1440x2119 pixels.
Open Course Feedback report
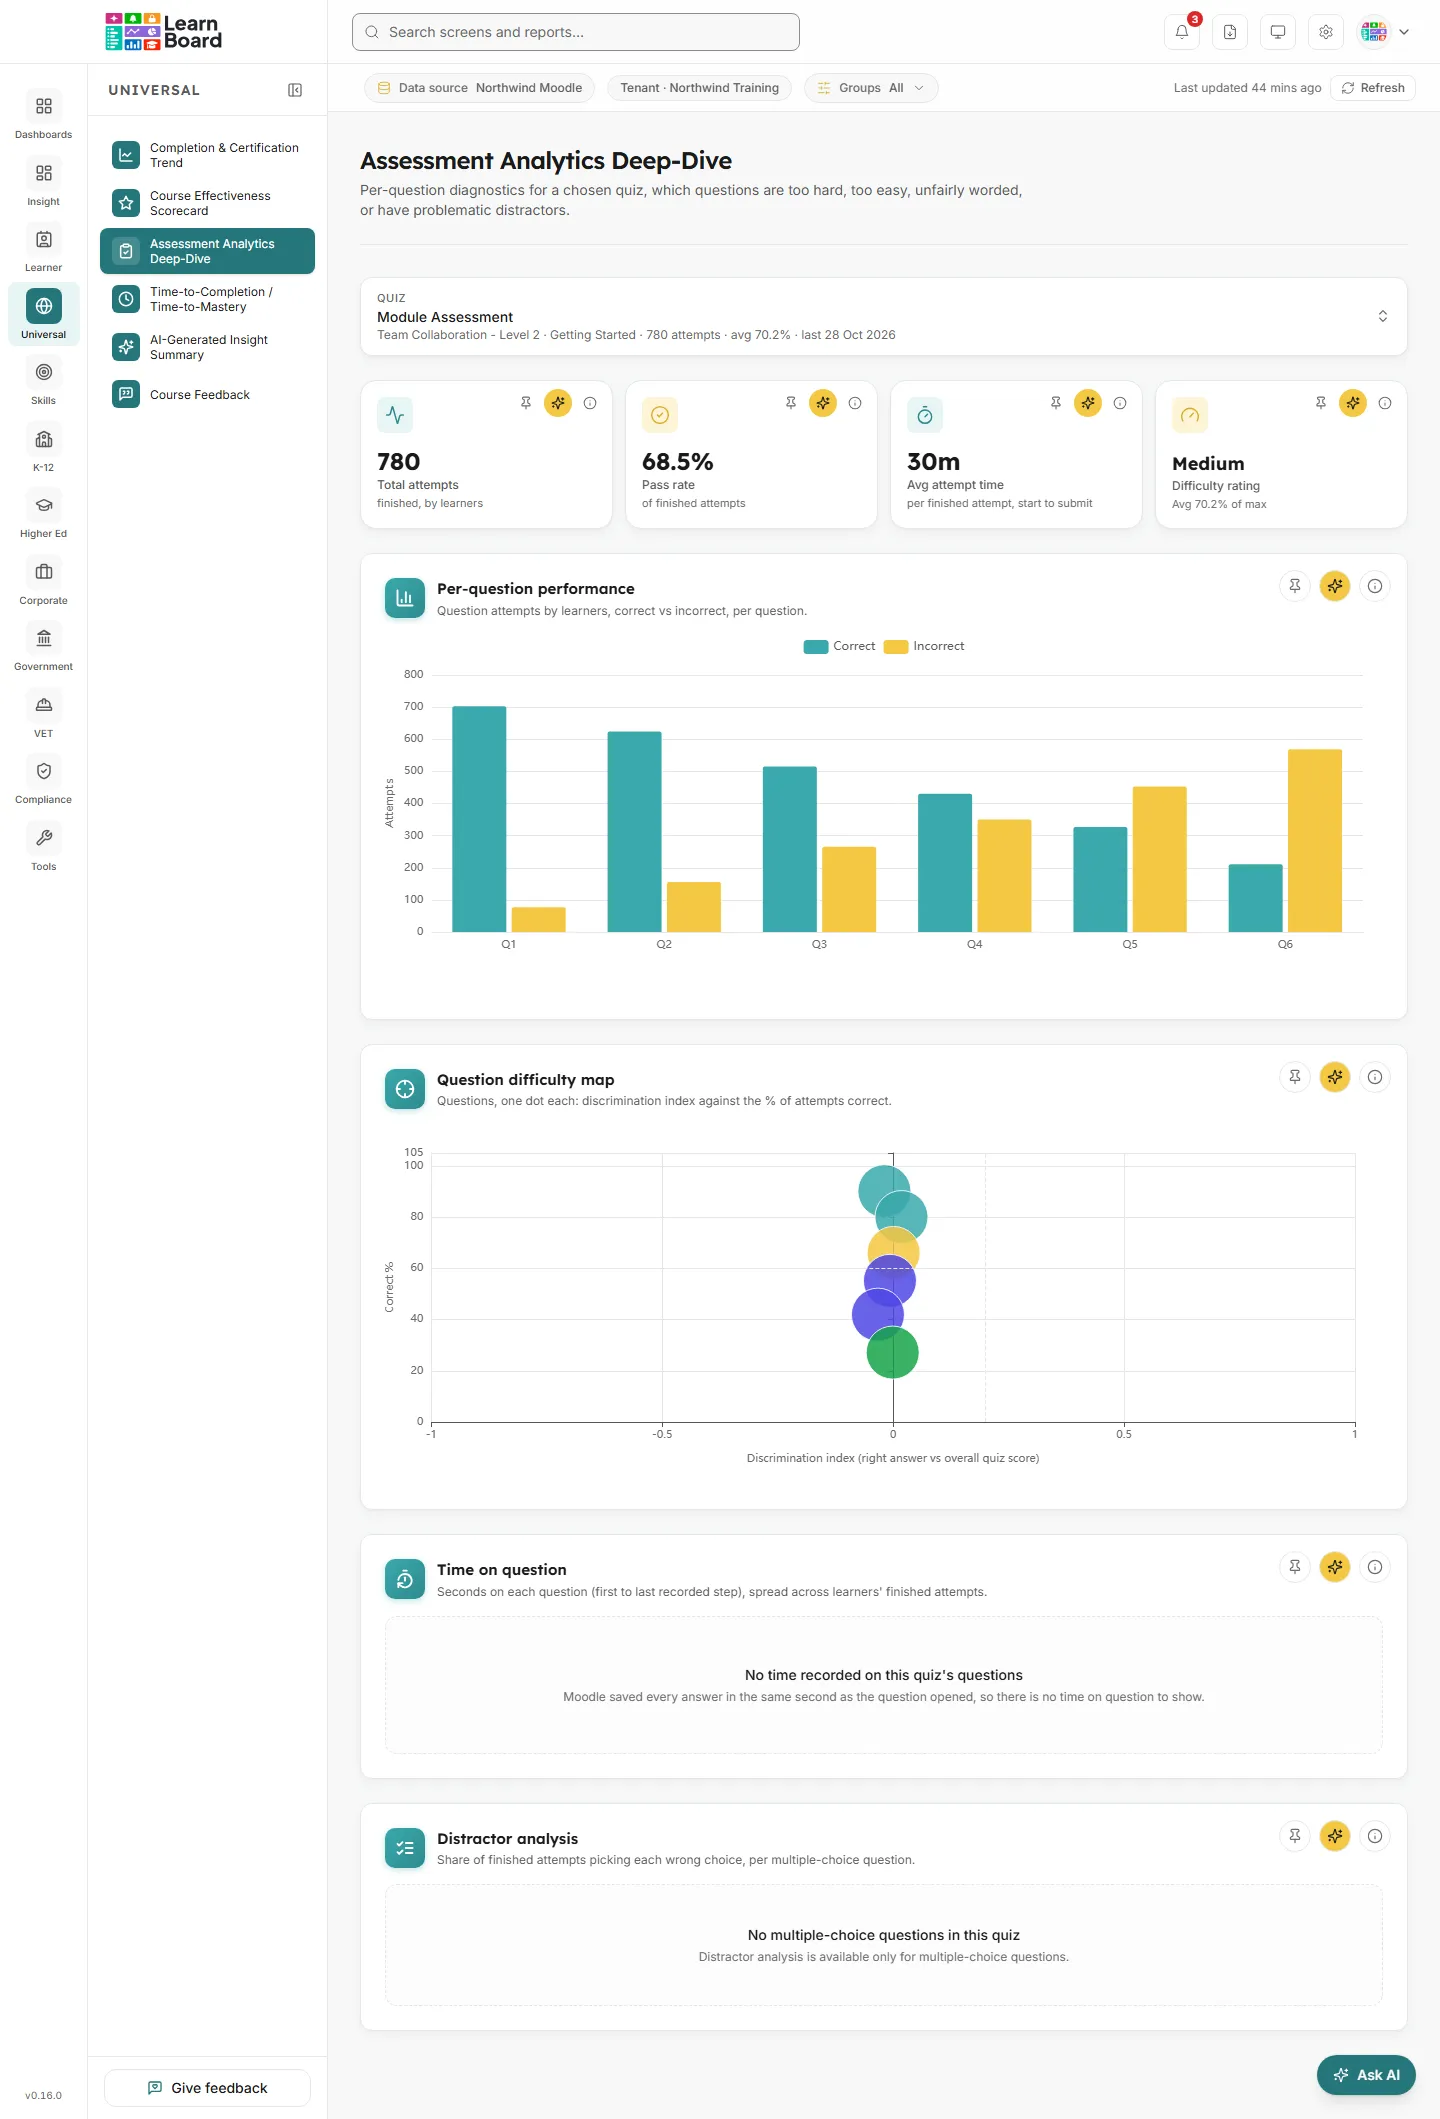(207, 395)
